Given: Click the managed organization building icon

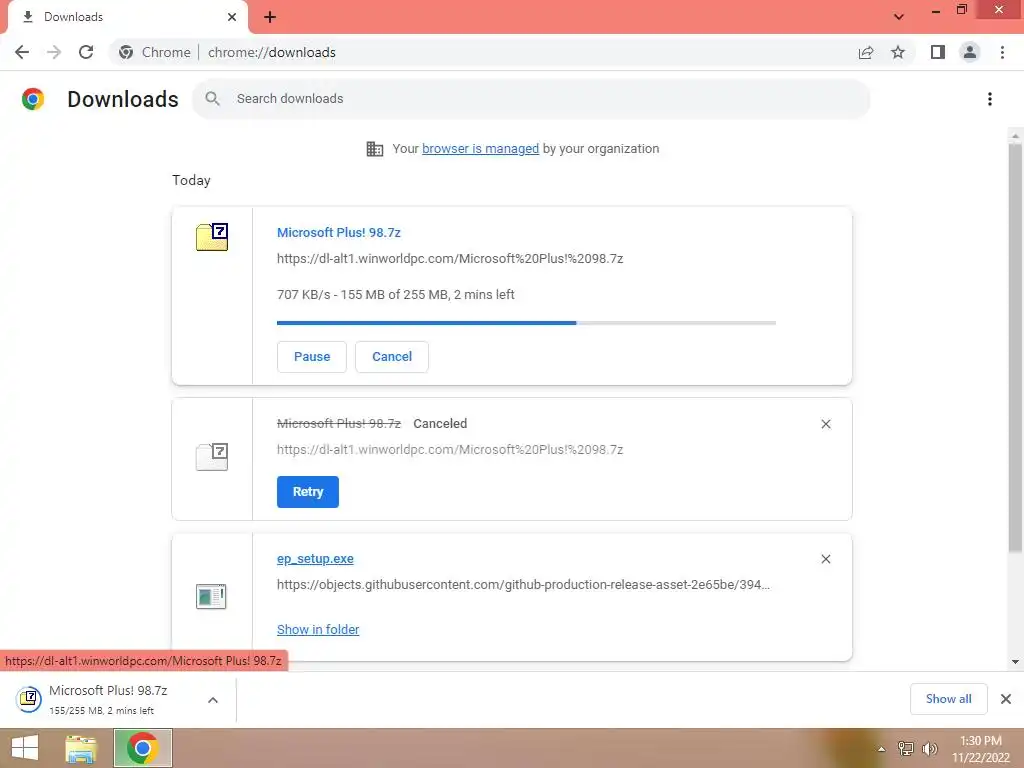Looking at the screenshot, I should point(375,149).
